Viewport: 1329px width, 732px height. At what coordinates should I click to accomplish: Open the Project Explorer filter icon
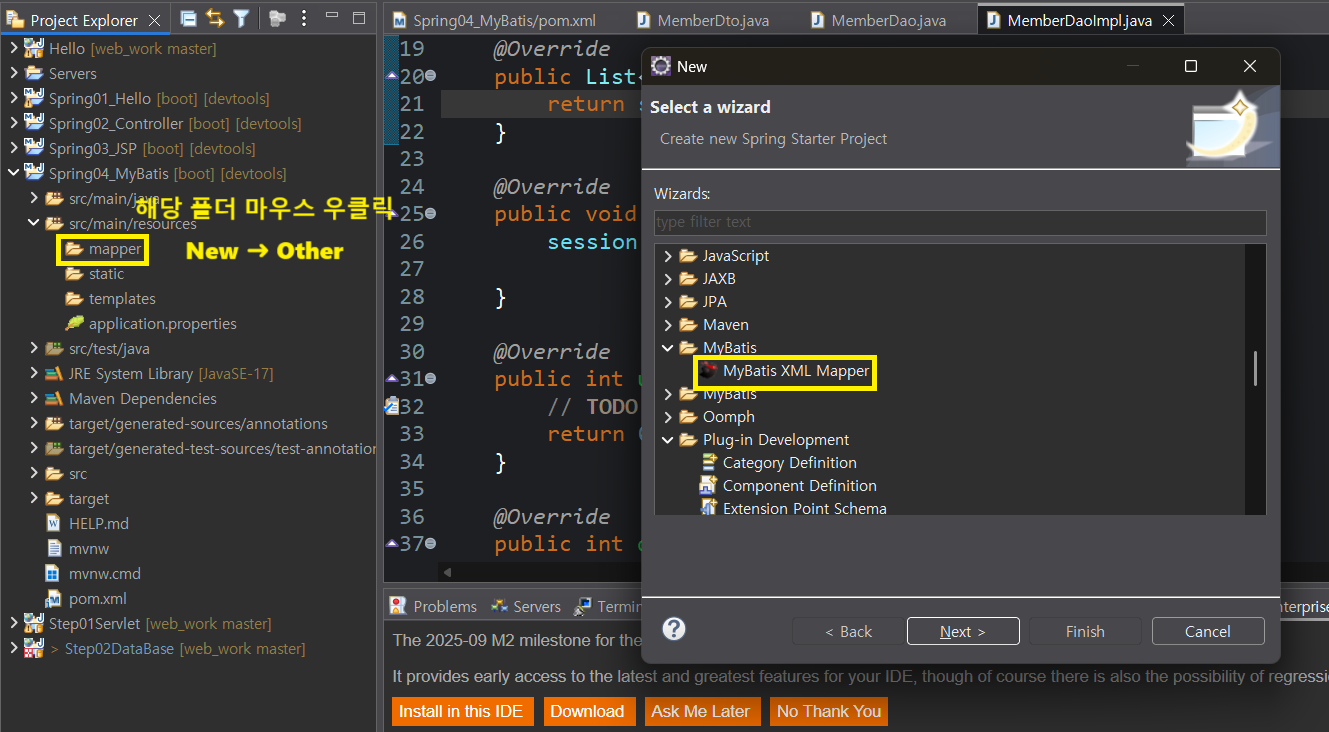(x=242, y=18)
